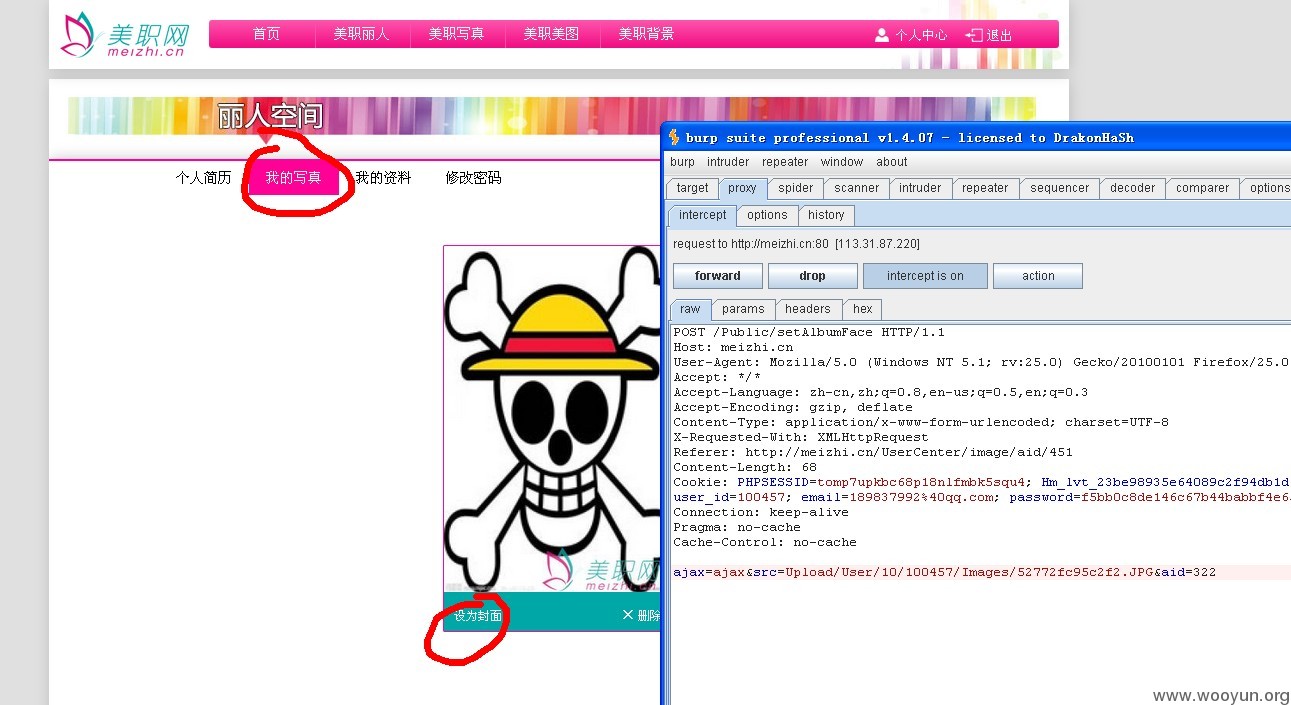Select the hex request view tab
The height and width of the screenshot is (705, 1291).
[863, 309]
